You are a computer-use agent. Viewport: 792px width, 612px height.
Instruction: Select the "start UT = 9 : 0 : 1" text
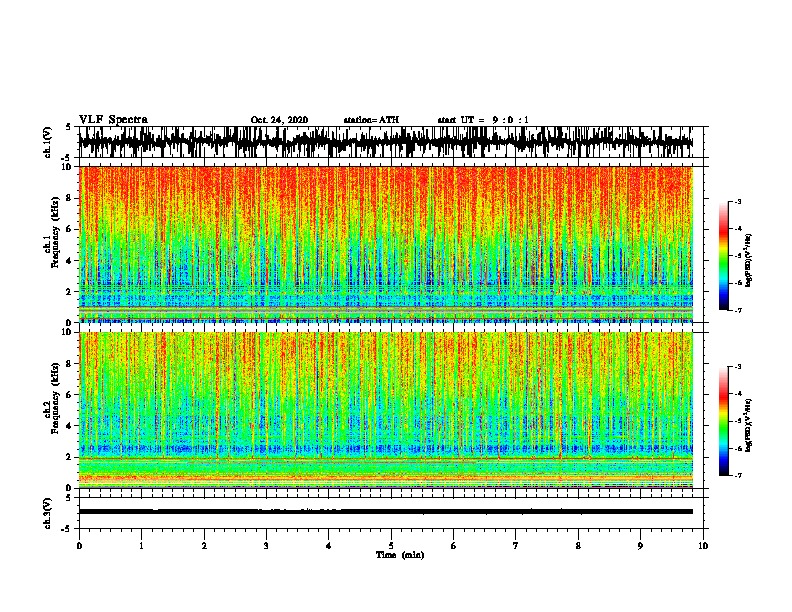click(x=483, y=120)
